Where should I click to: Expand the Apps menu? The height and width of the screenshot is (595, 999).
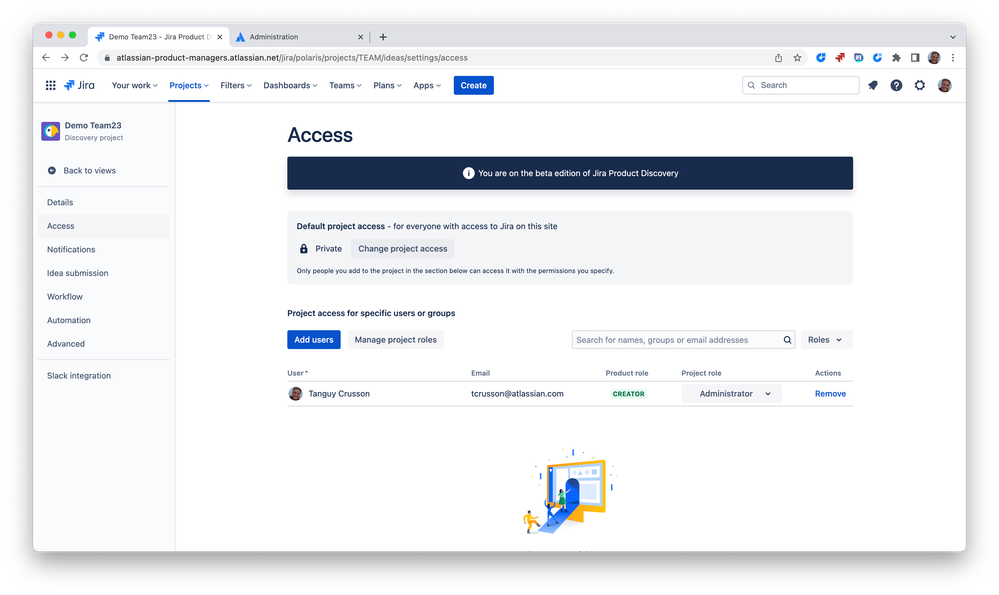point(427,85)
